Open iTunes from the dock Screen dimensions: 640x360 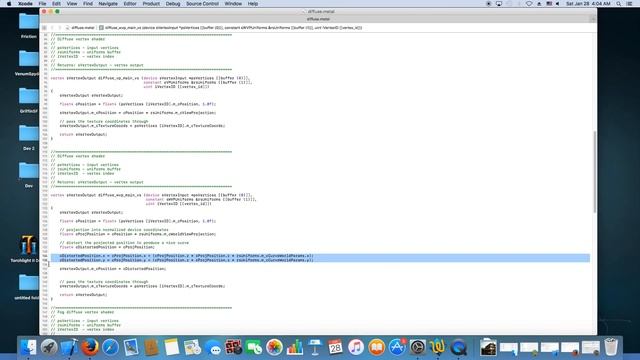[x=356, y=347]
